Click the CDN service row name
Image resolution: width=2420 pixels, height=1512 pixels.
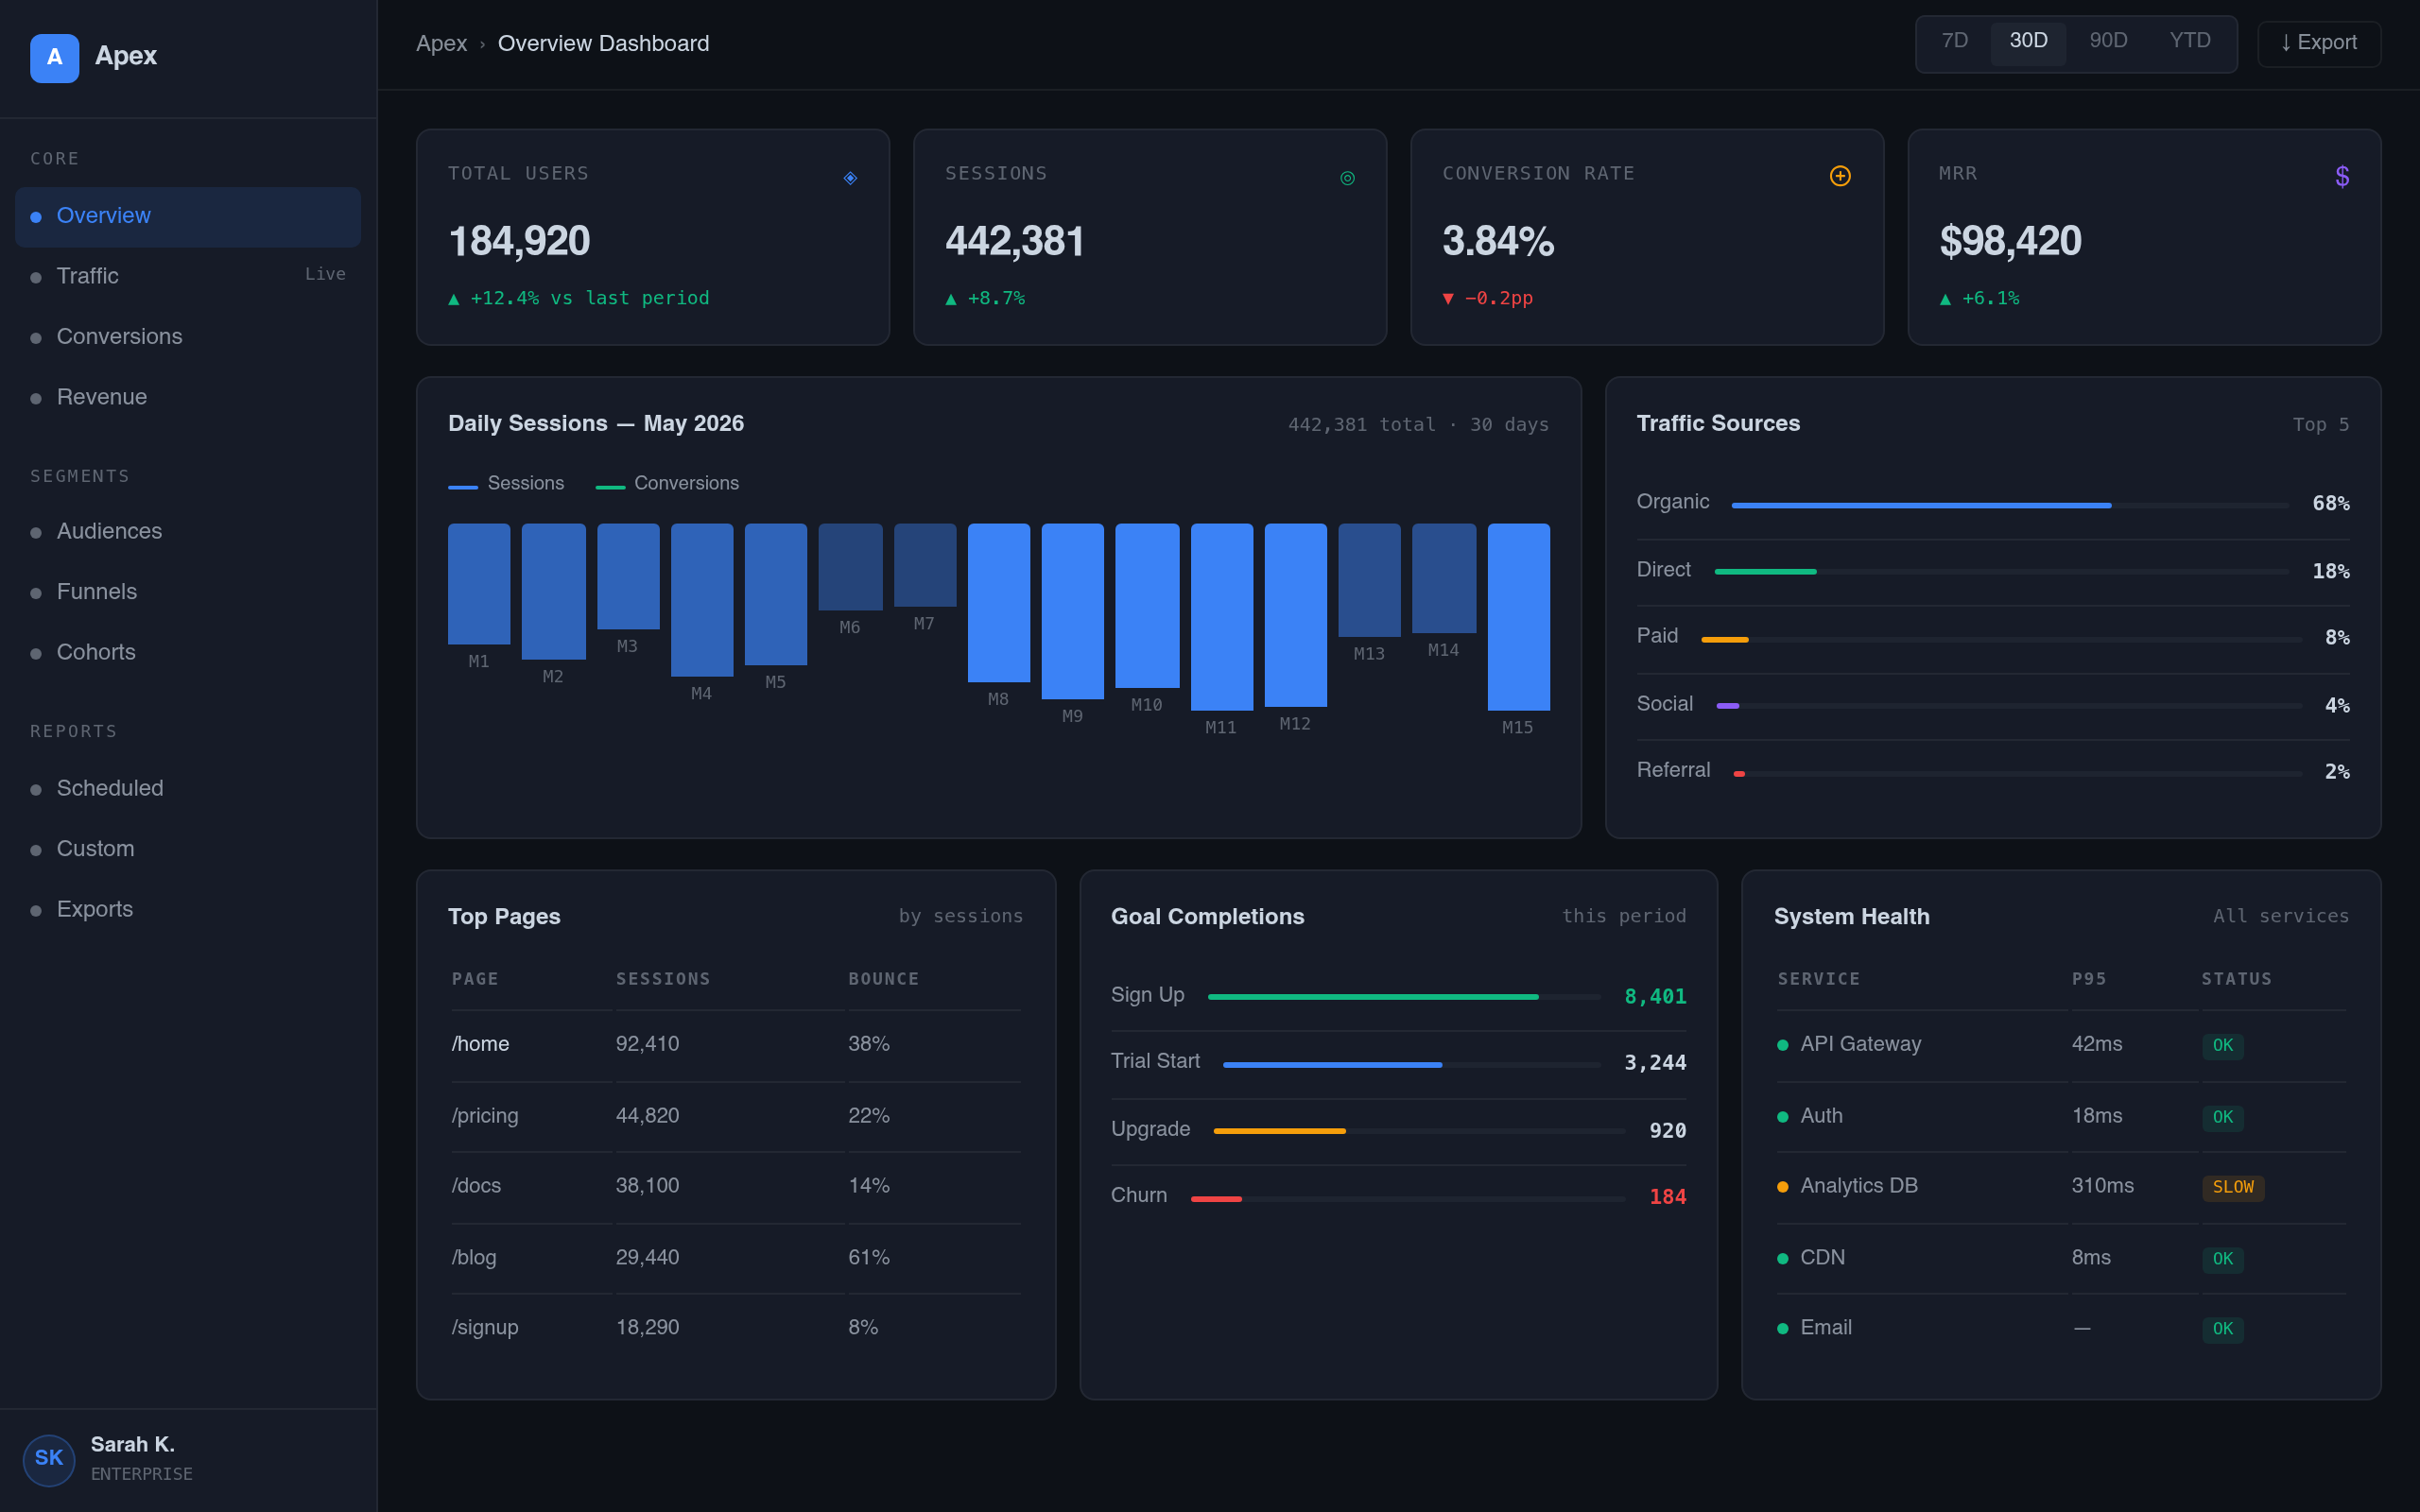click(x=1822, y=1258)
